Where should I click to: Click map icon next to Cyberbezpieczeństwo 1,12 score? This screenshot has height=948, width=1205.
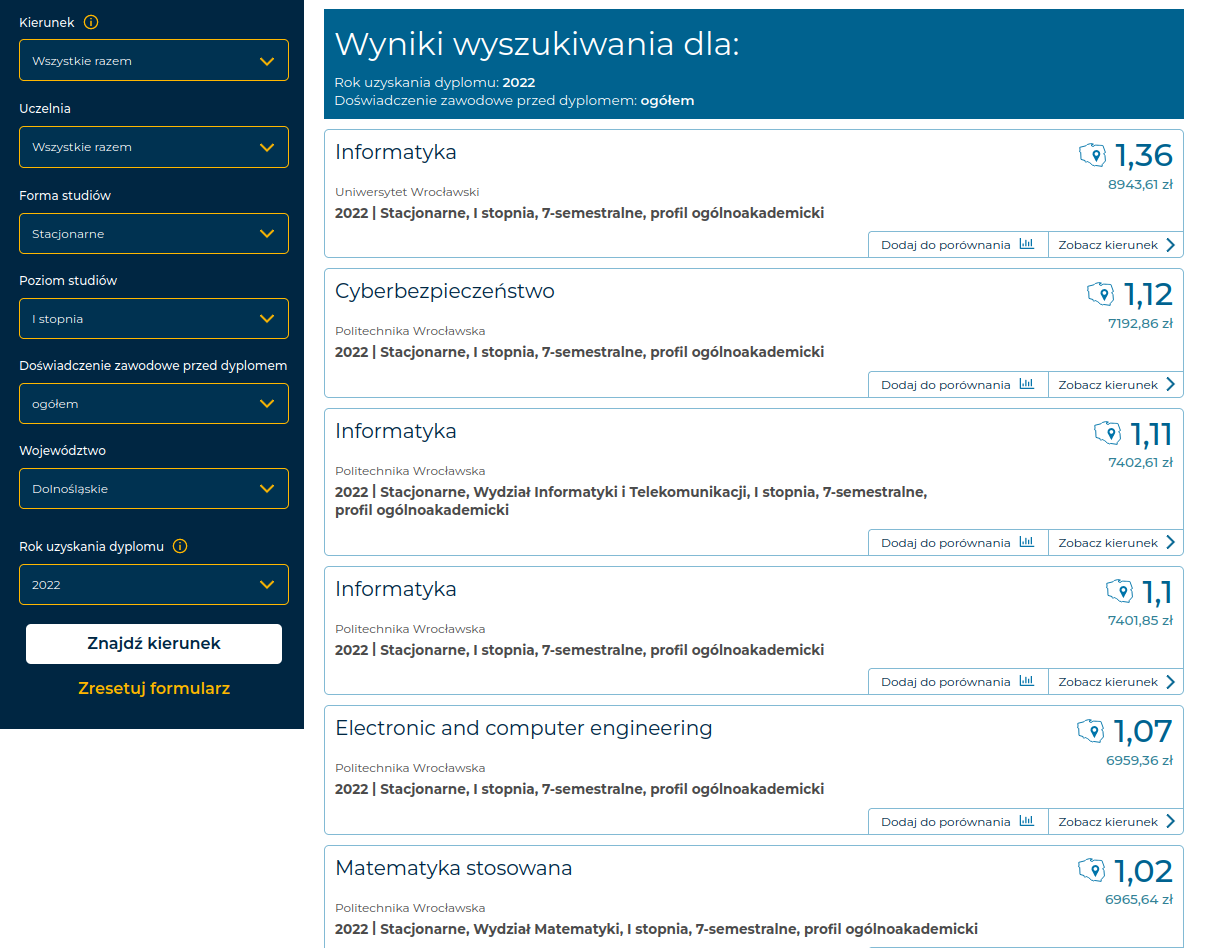click(x=1100, y=294)
